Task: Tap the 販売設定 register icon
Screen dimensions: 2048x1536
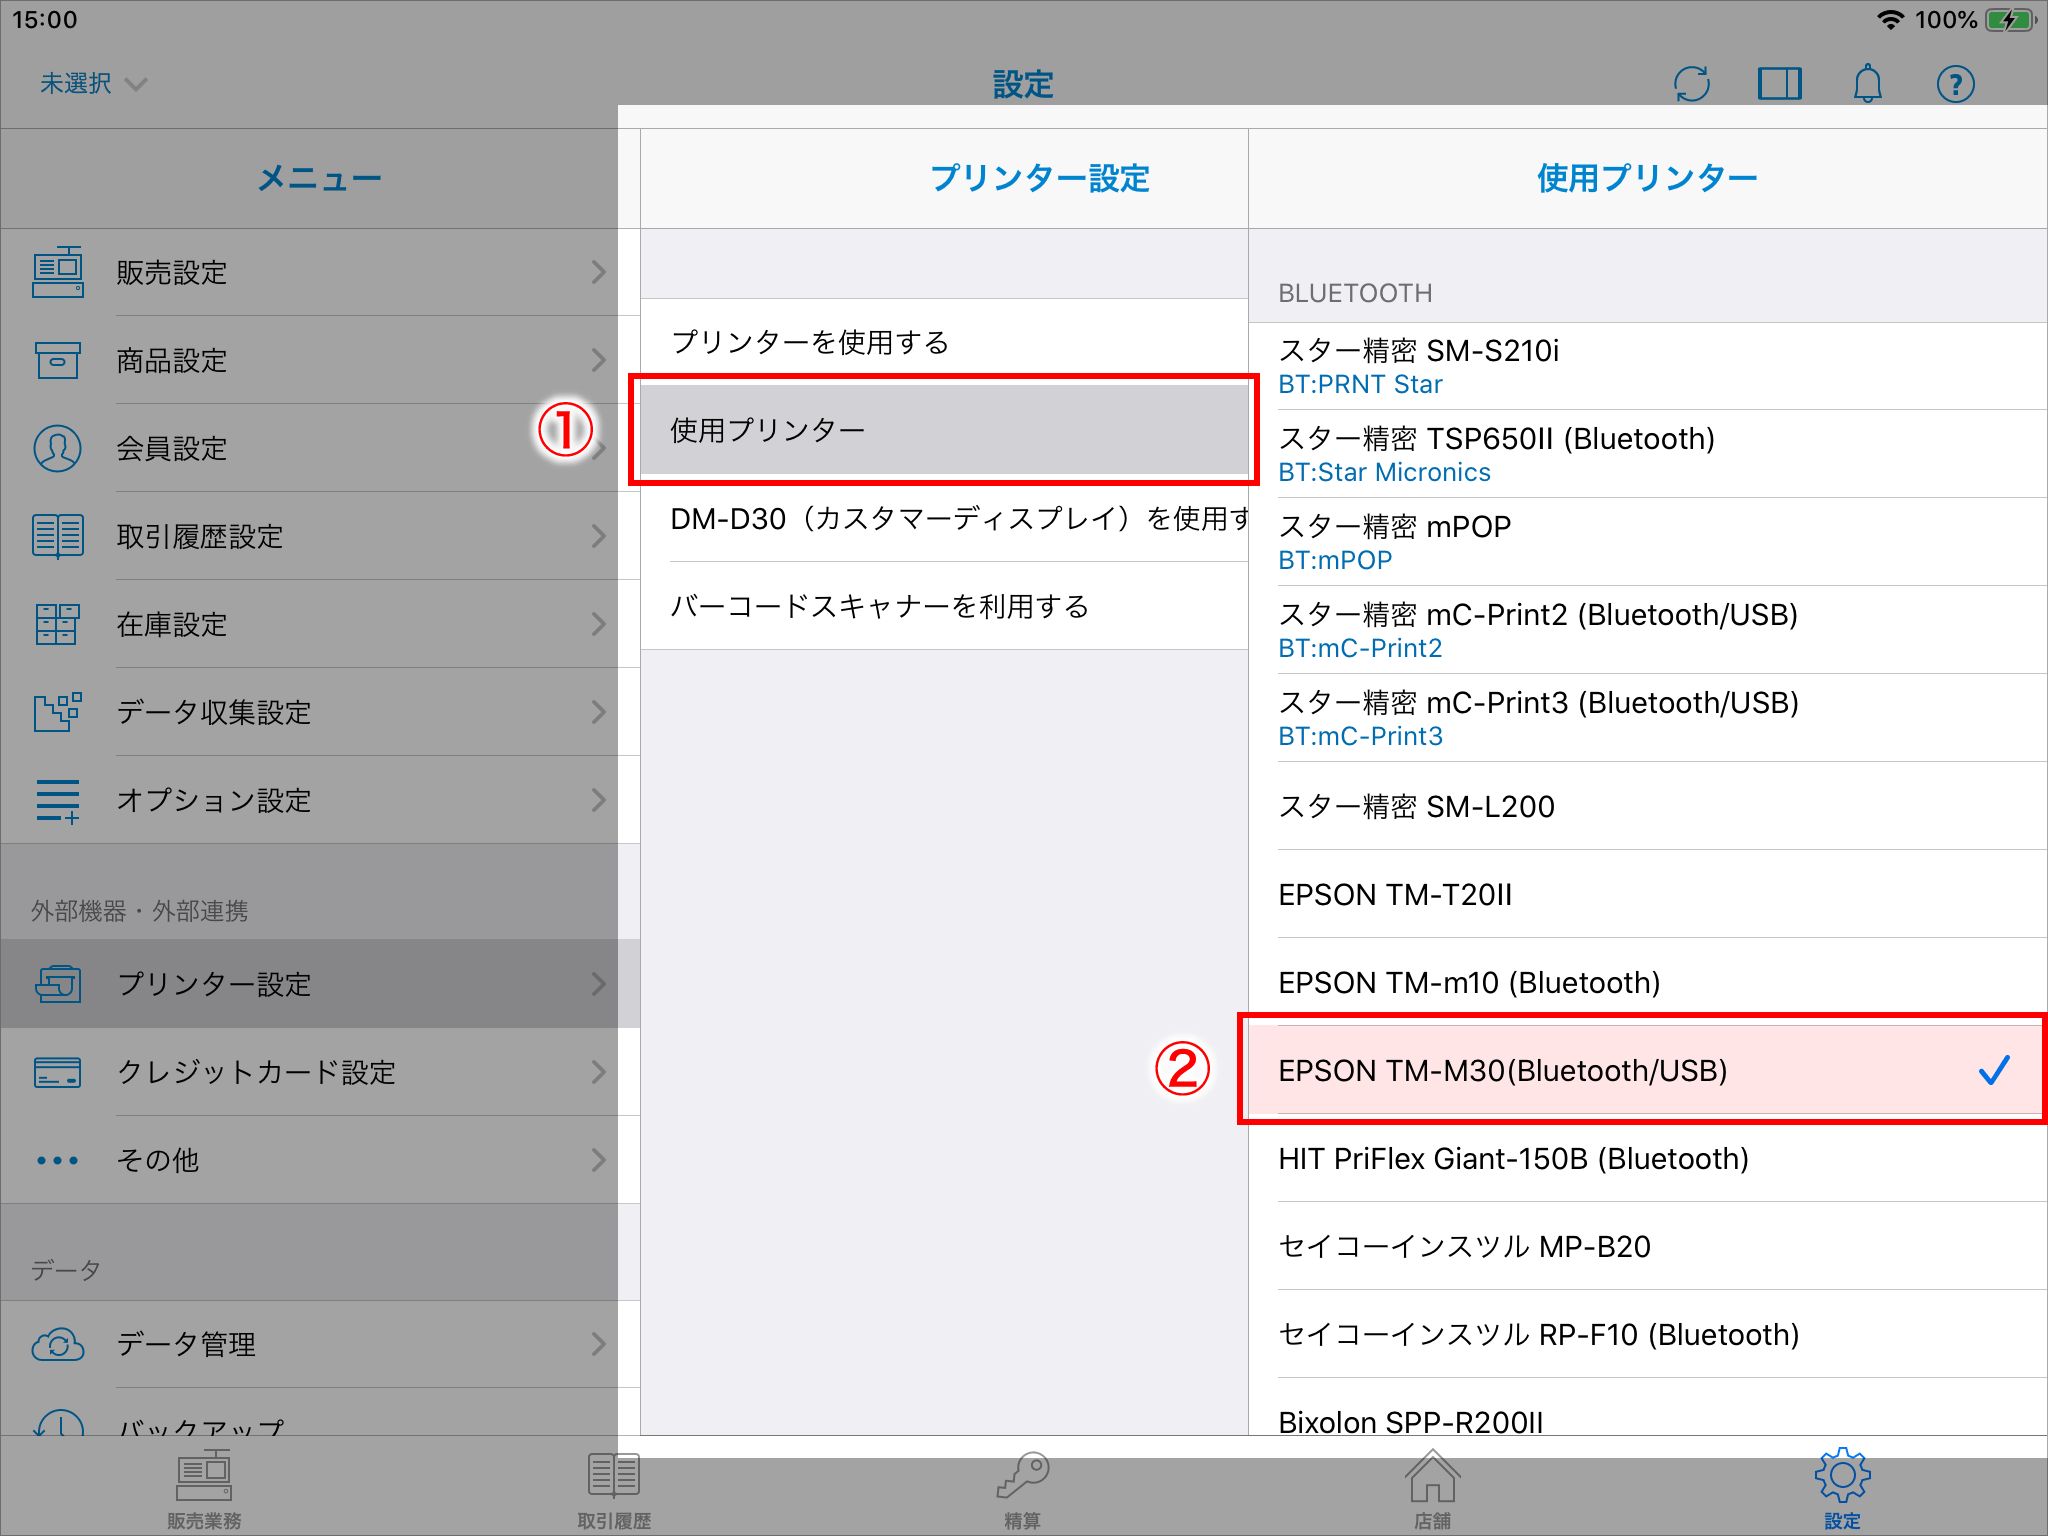Action: click(x=58, y=272)
